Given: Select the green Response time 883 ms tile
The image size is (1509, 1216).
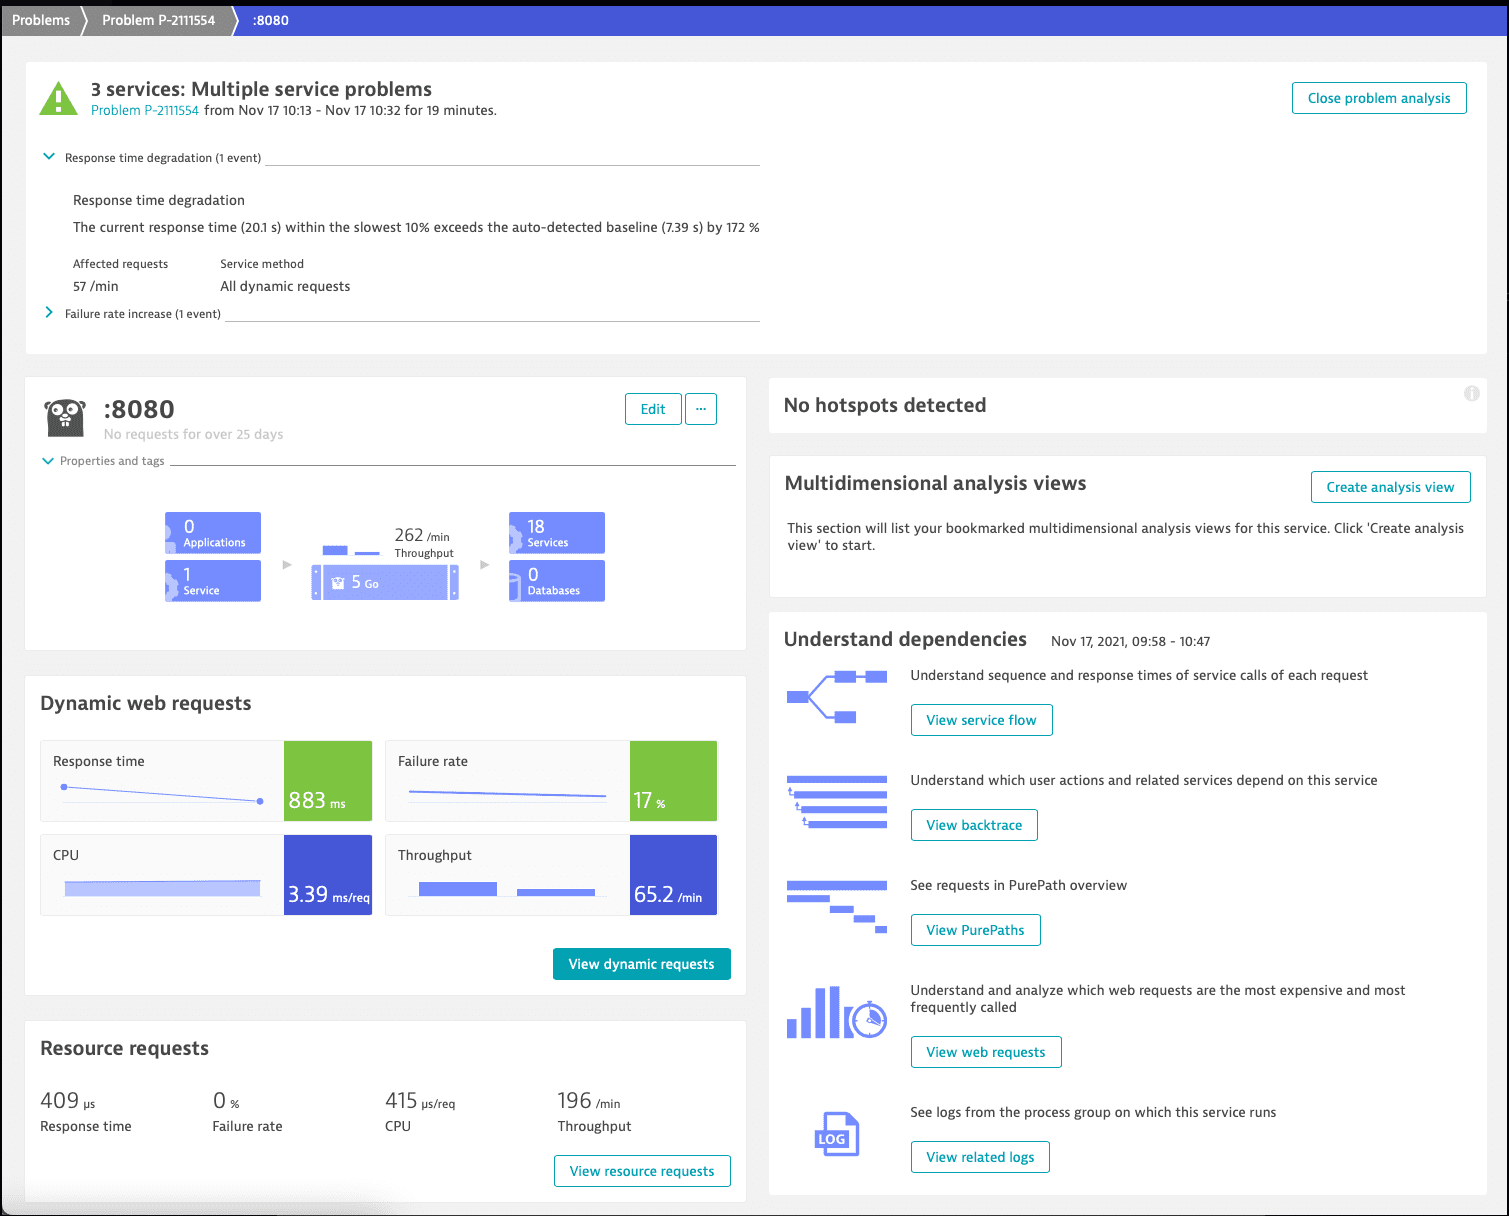Looking at the screenshot, I should (x=328, y=781).
